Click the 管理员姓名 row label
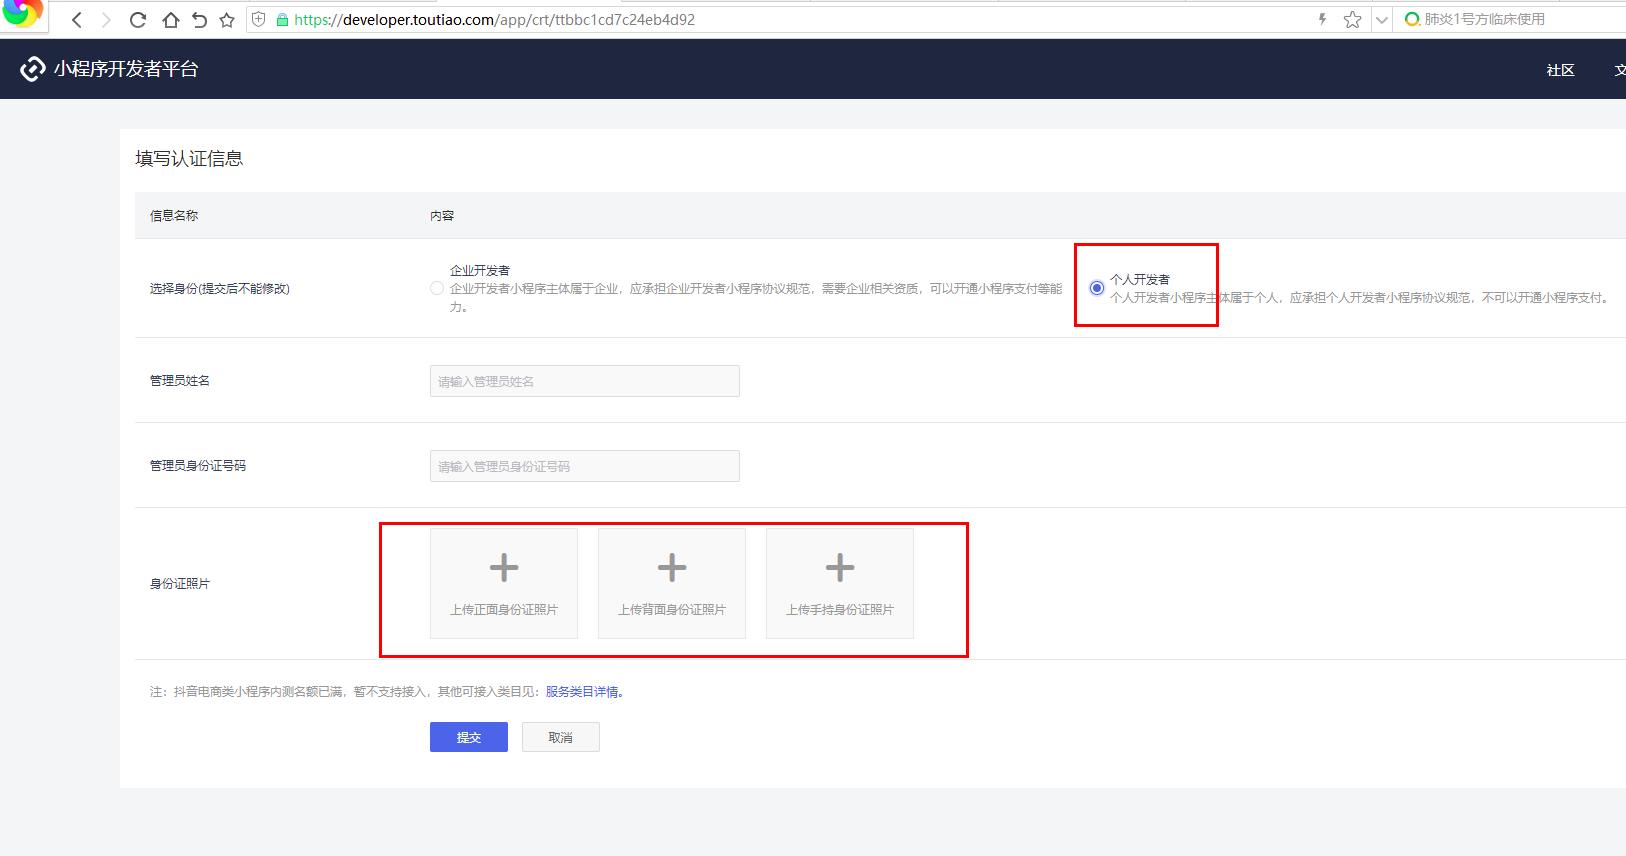 pos(180,380)
